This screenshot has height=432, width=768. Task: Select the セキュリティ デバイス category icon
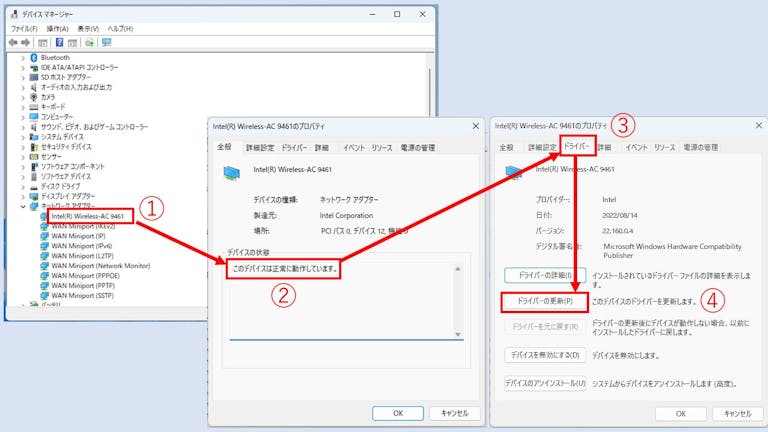pos(34,146)
